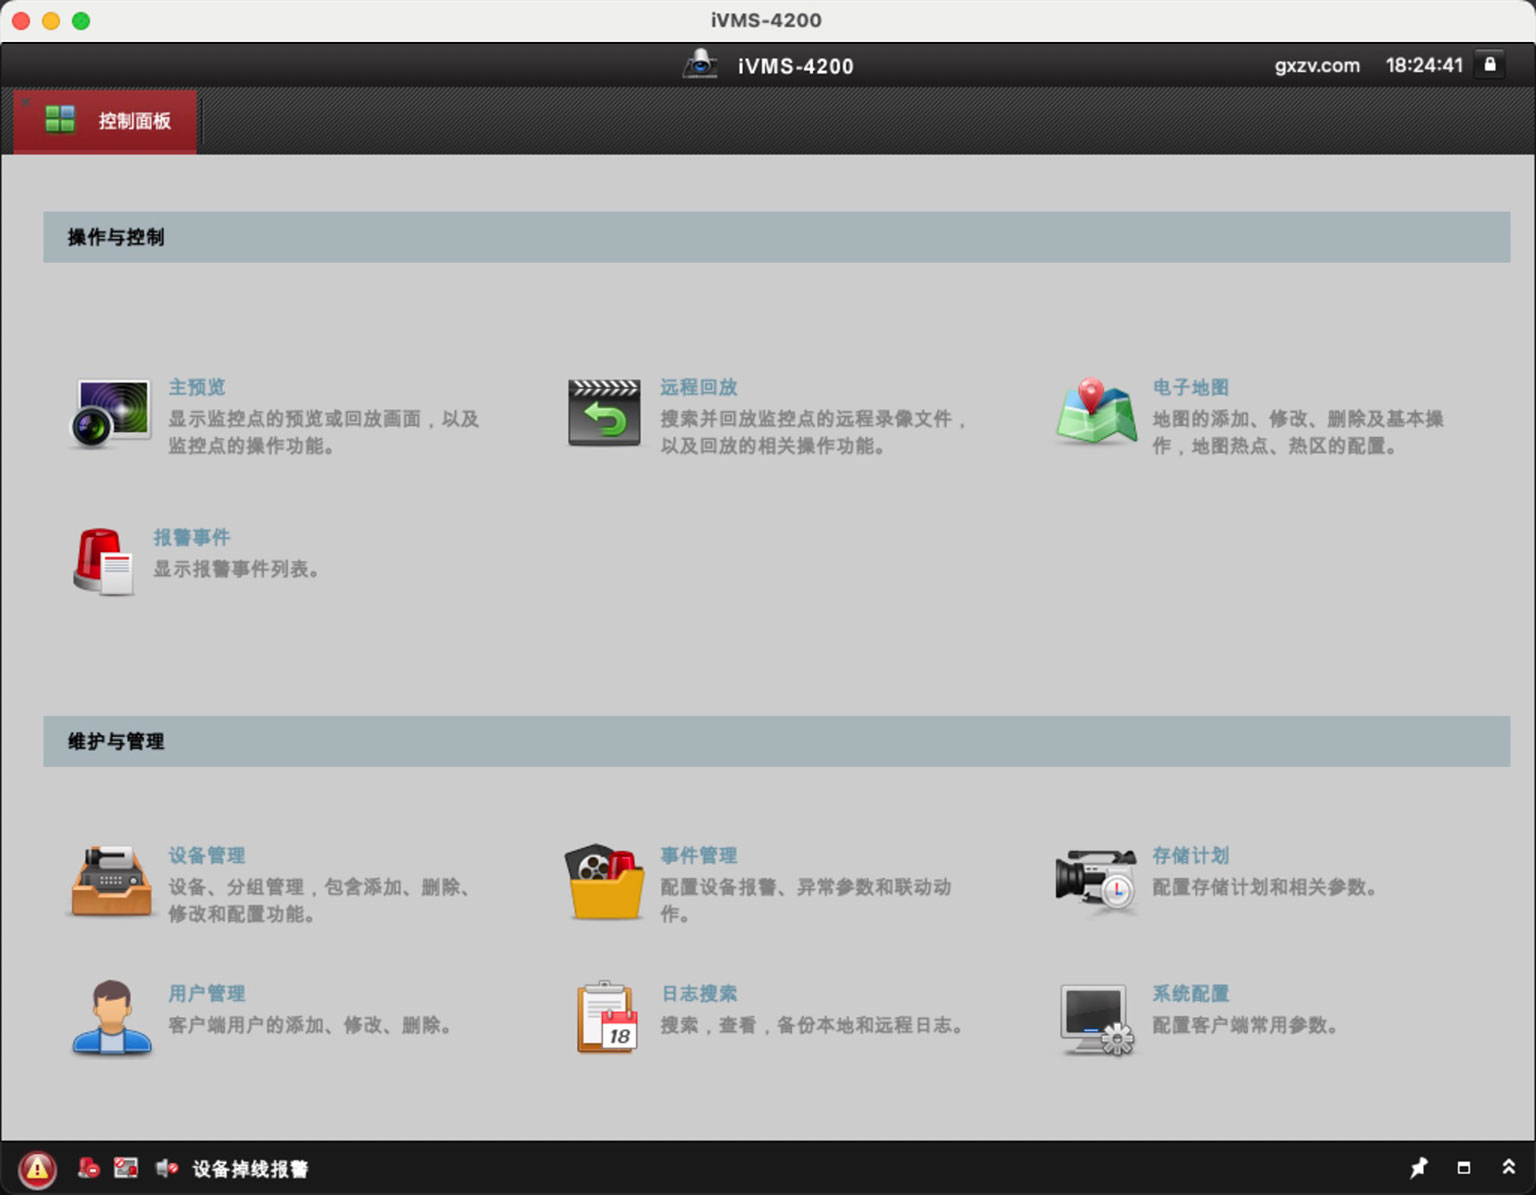Screen dimensions: 1536x1195
Task: Open the 系统配置 monitor icon
Action: [x=1096, y=1019]
